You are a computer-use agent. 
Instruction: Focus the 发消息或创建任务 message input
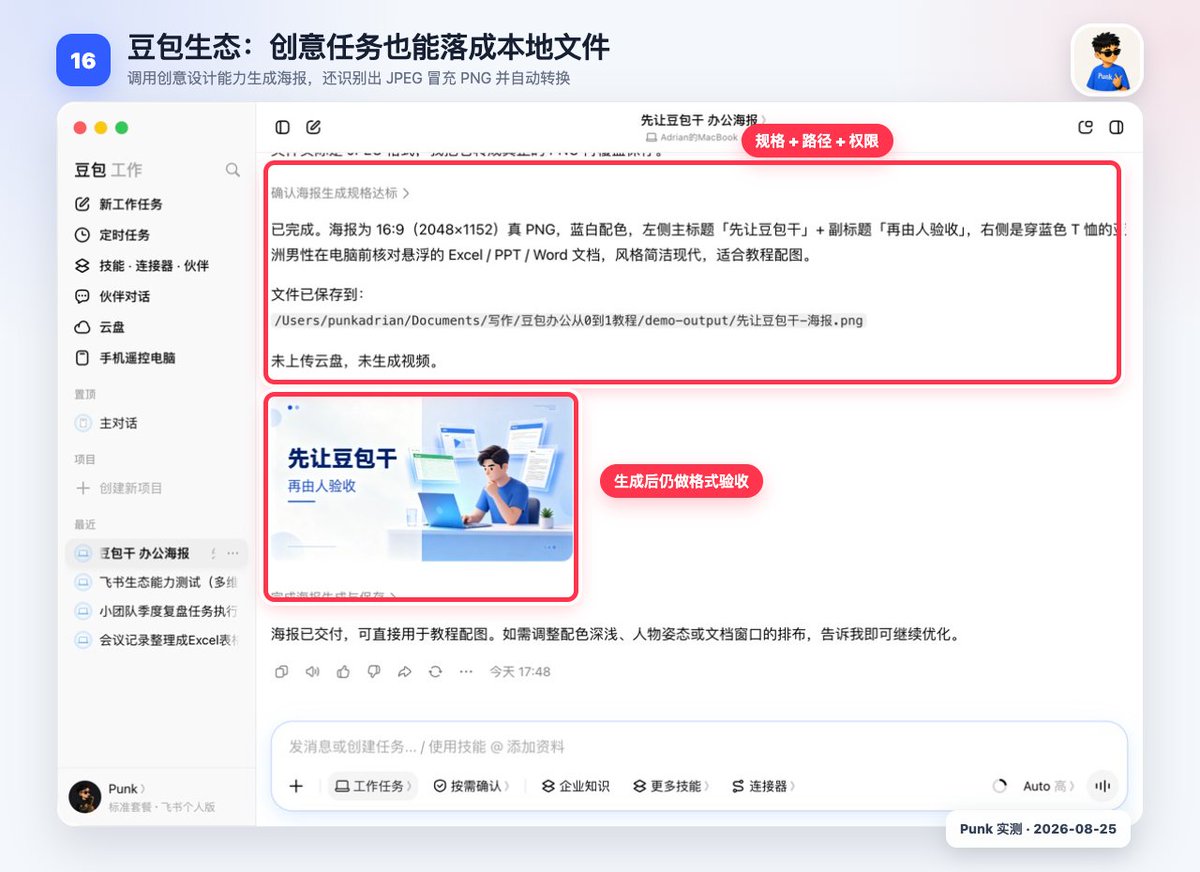click(698, 747)
